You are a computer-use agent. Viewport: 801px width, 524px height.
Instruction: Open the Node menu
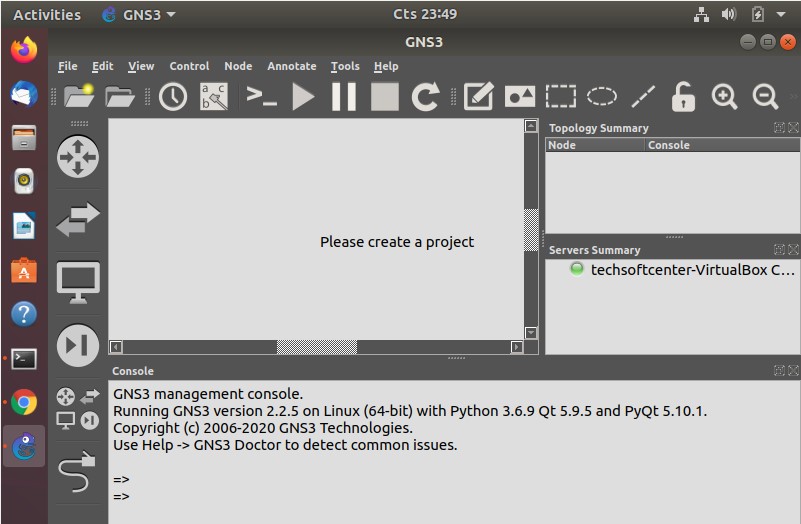point(238,66)
